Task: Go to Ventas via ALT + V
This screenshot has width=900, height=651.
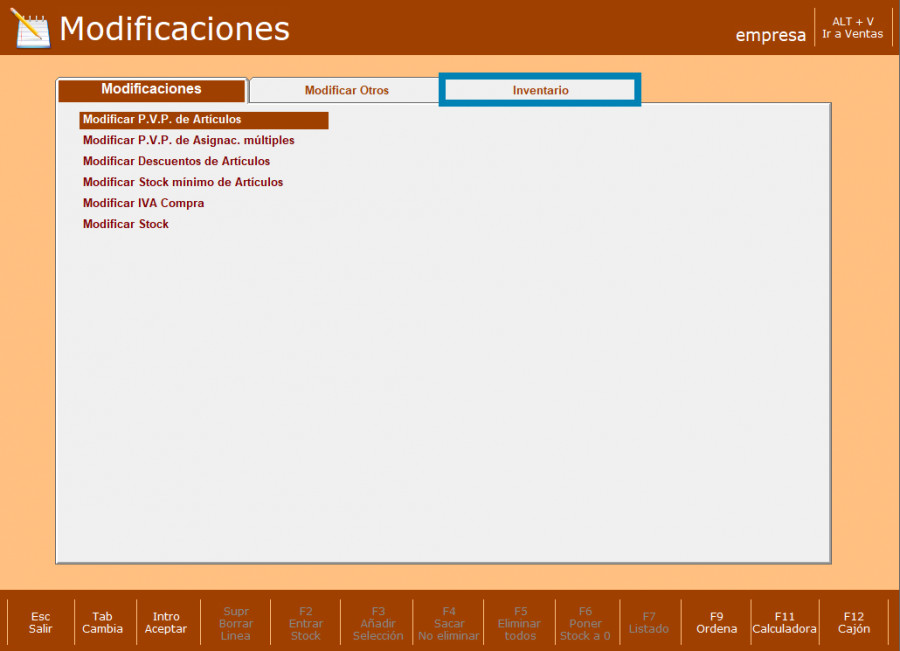Action: pos(852,27)
